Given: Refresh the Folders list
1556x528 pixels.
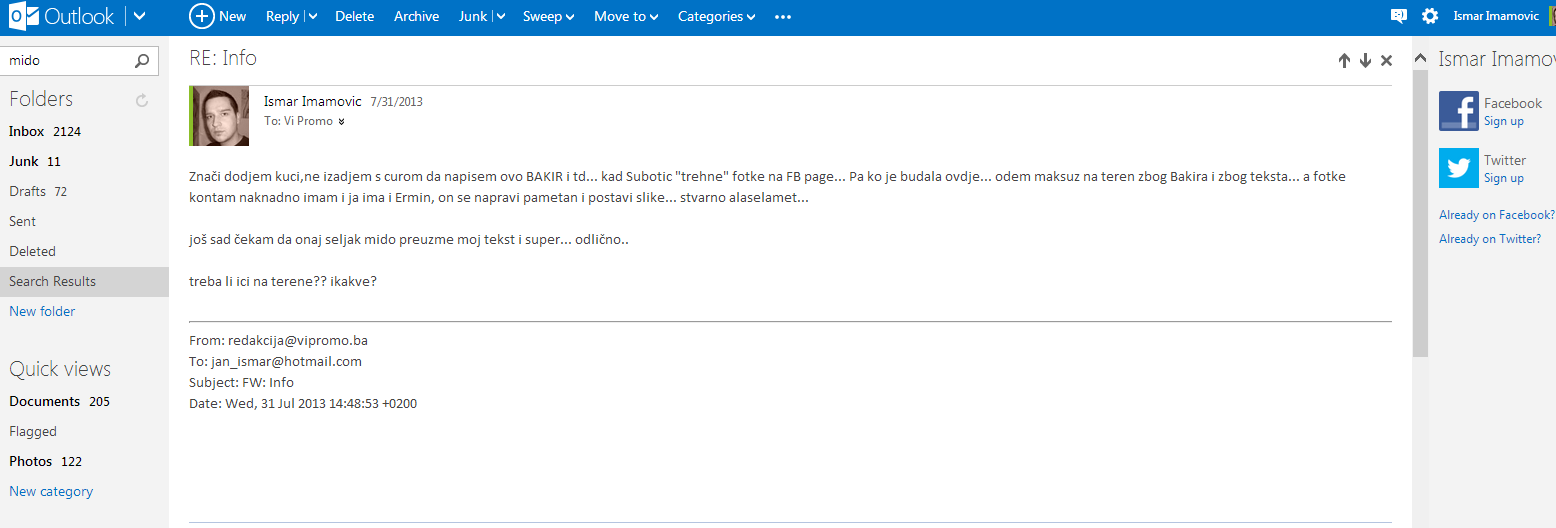Looking at the screenshot, I should [x=142, y=100].
